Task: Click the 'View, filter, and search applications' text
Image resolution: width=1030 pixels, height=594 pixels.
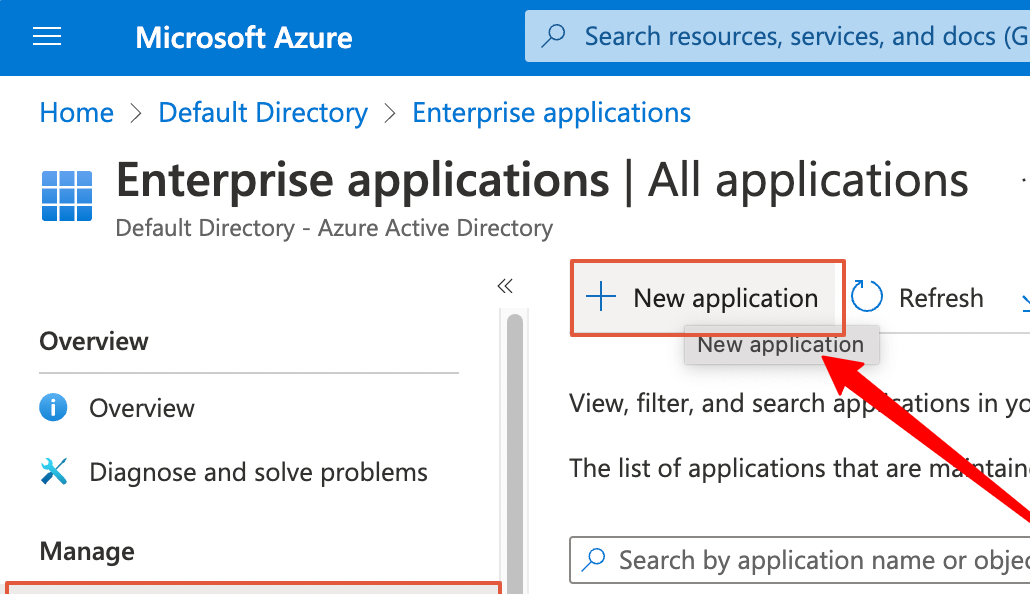Action: pyautogui.click(x=799, y=403)
